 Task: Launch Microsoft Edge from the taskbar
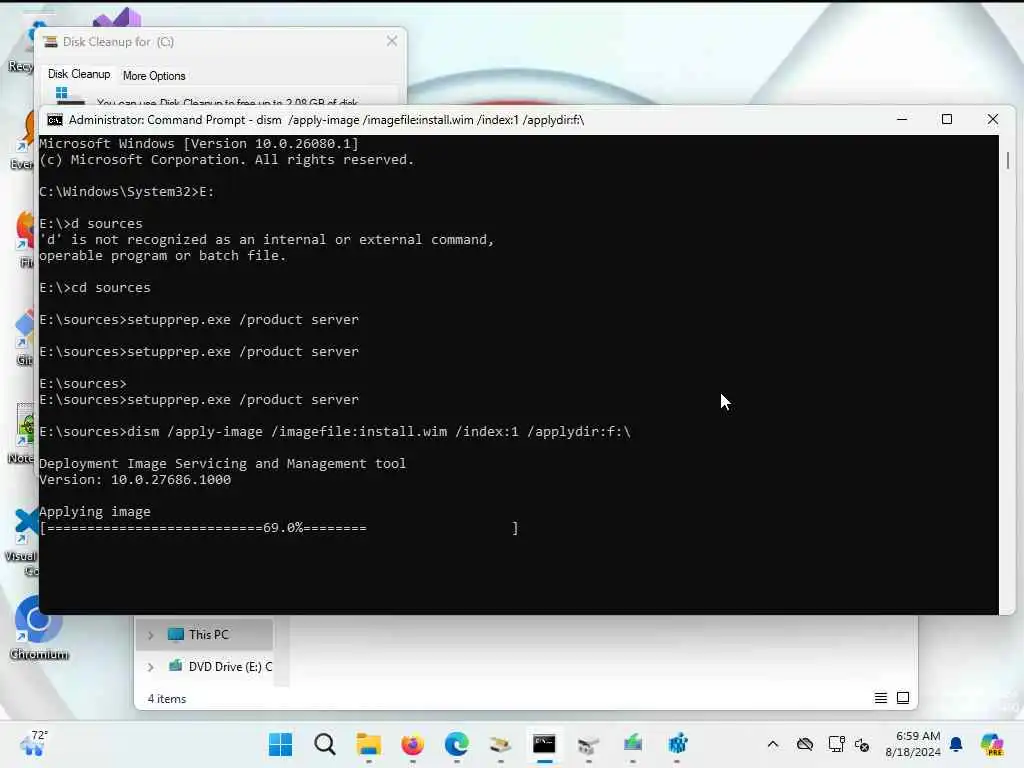point(456,744)
